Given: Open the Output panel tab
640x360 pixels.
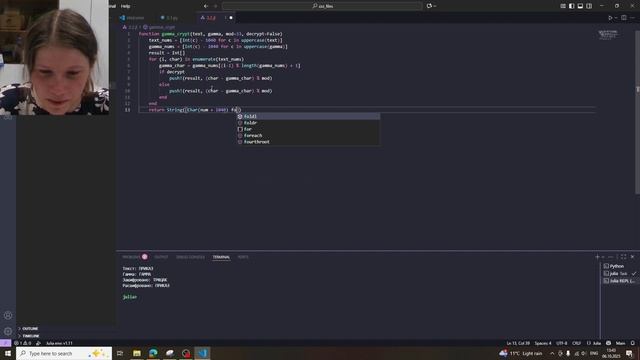Looking at the screenshot, I should point(161,257).
